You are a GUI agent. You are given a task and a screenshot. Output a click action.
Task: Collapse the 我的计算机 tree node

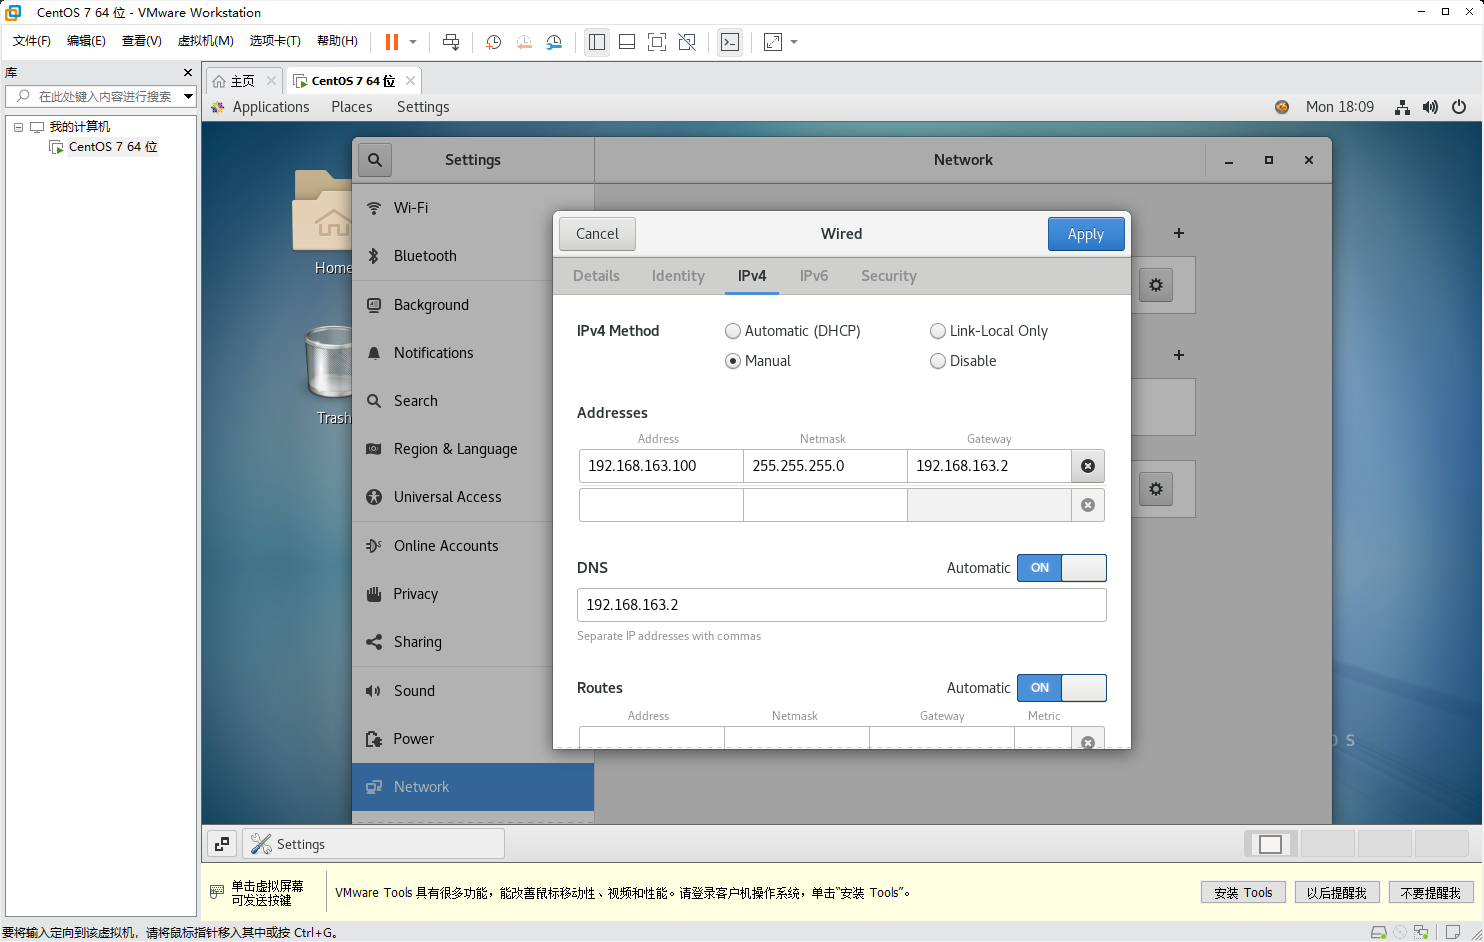[x=18, y=127]
